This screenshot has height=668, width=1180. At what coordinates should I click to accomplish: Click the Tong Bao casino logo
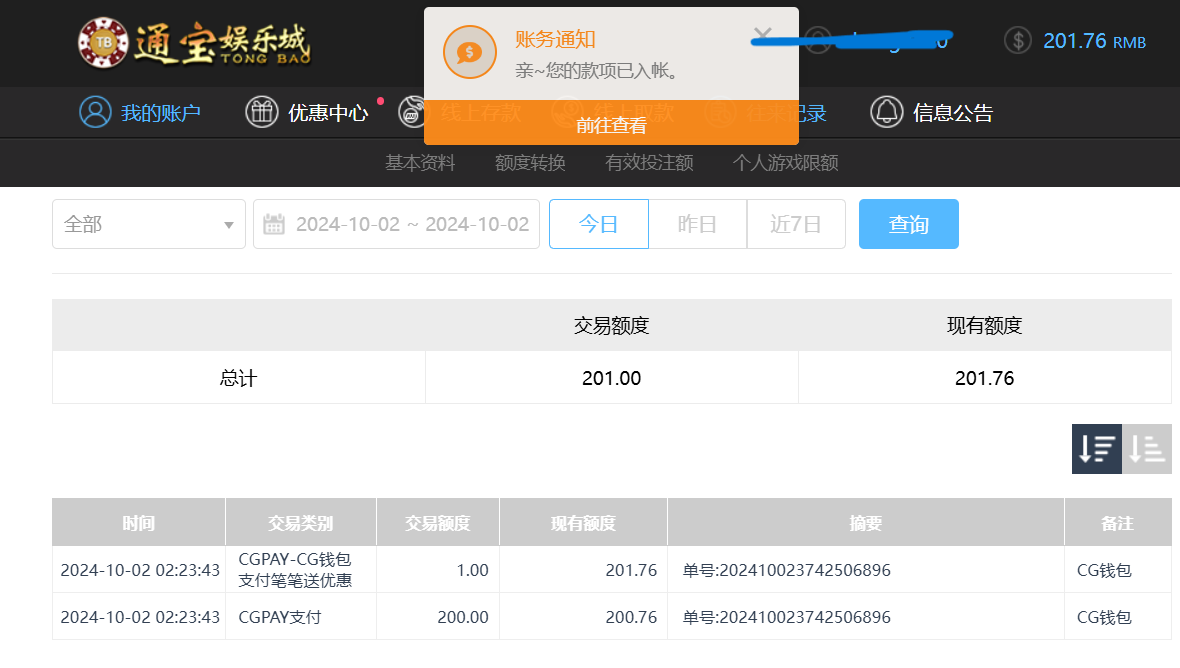pyautogui.click(x=194, y=43)
